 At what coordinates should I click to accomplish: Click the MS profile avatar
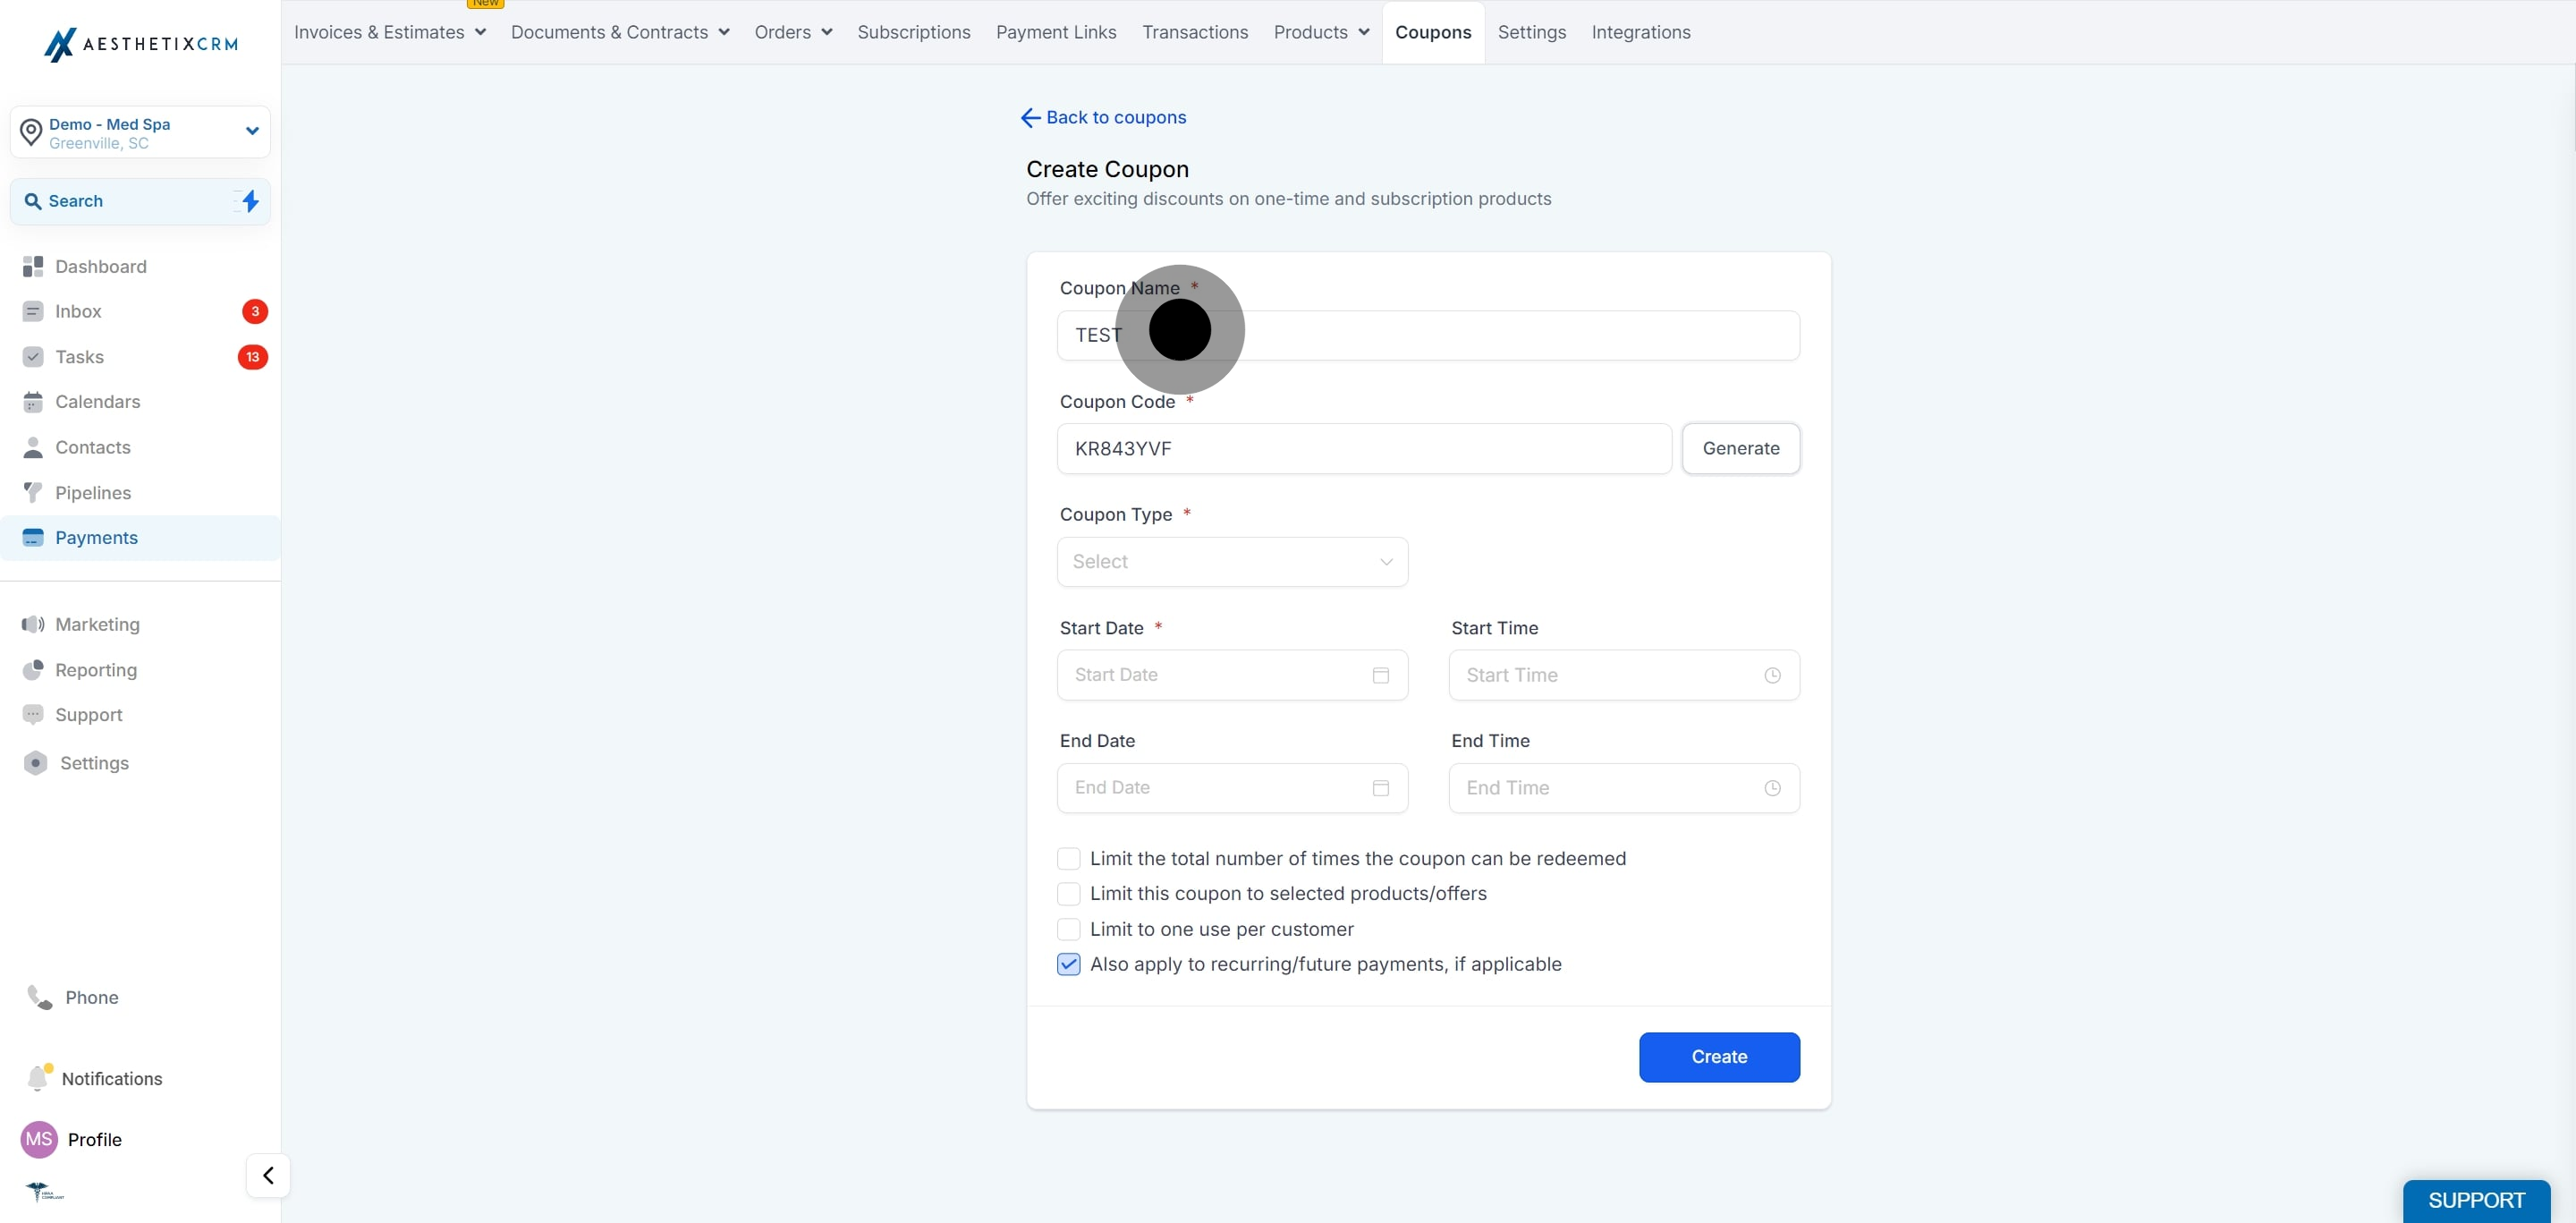click(x=39, y=1139)
